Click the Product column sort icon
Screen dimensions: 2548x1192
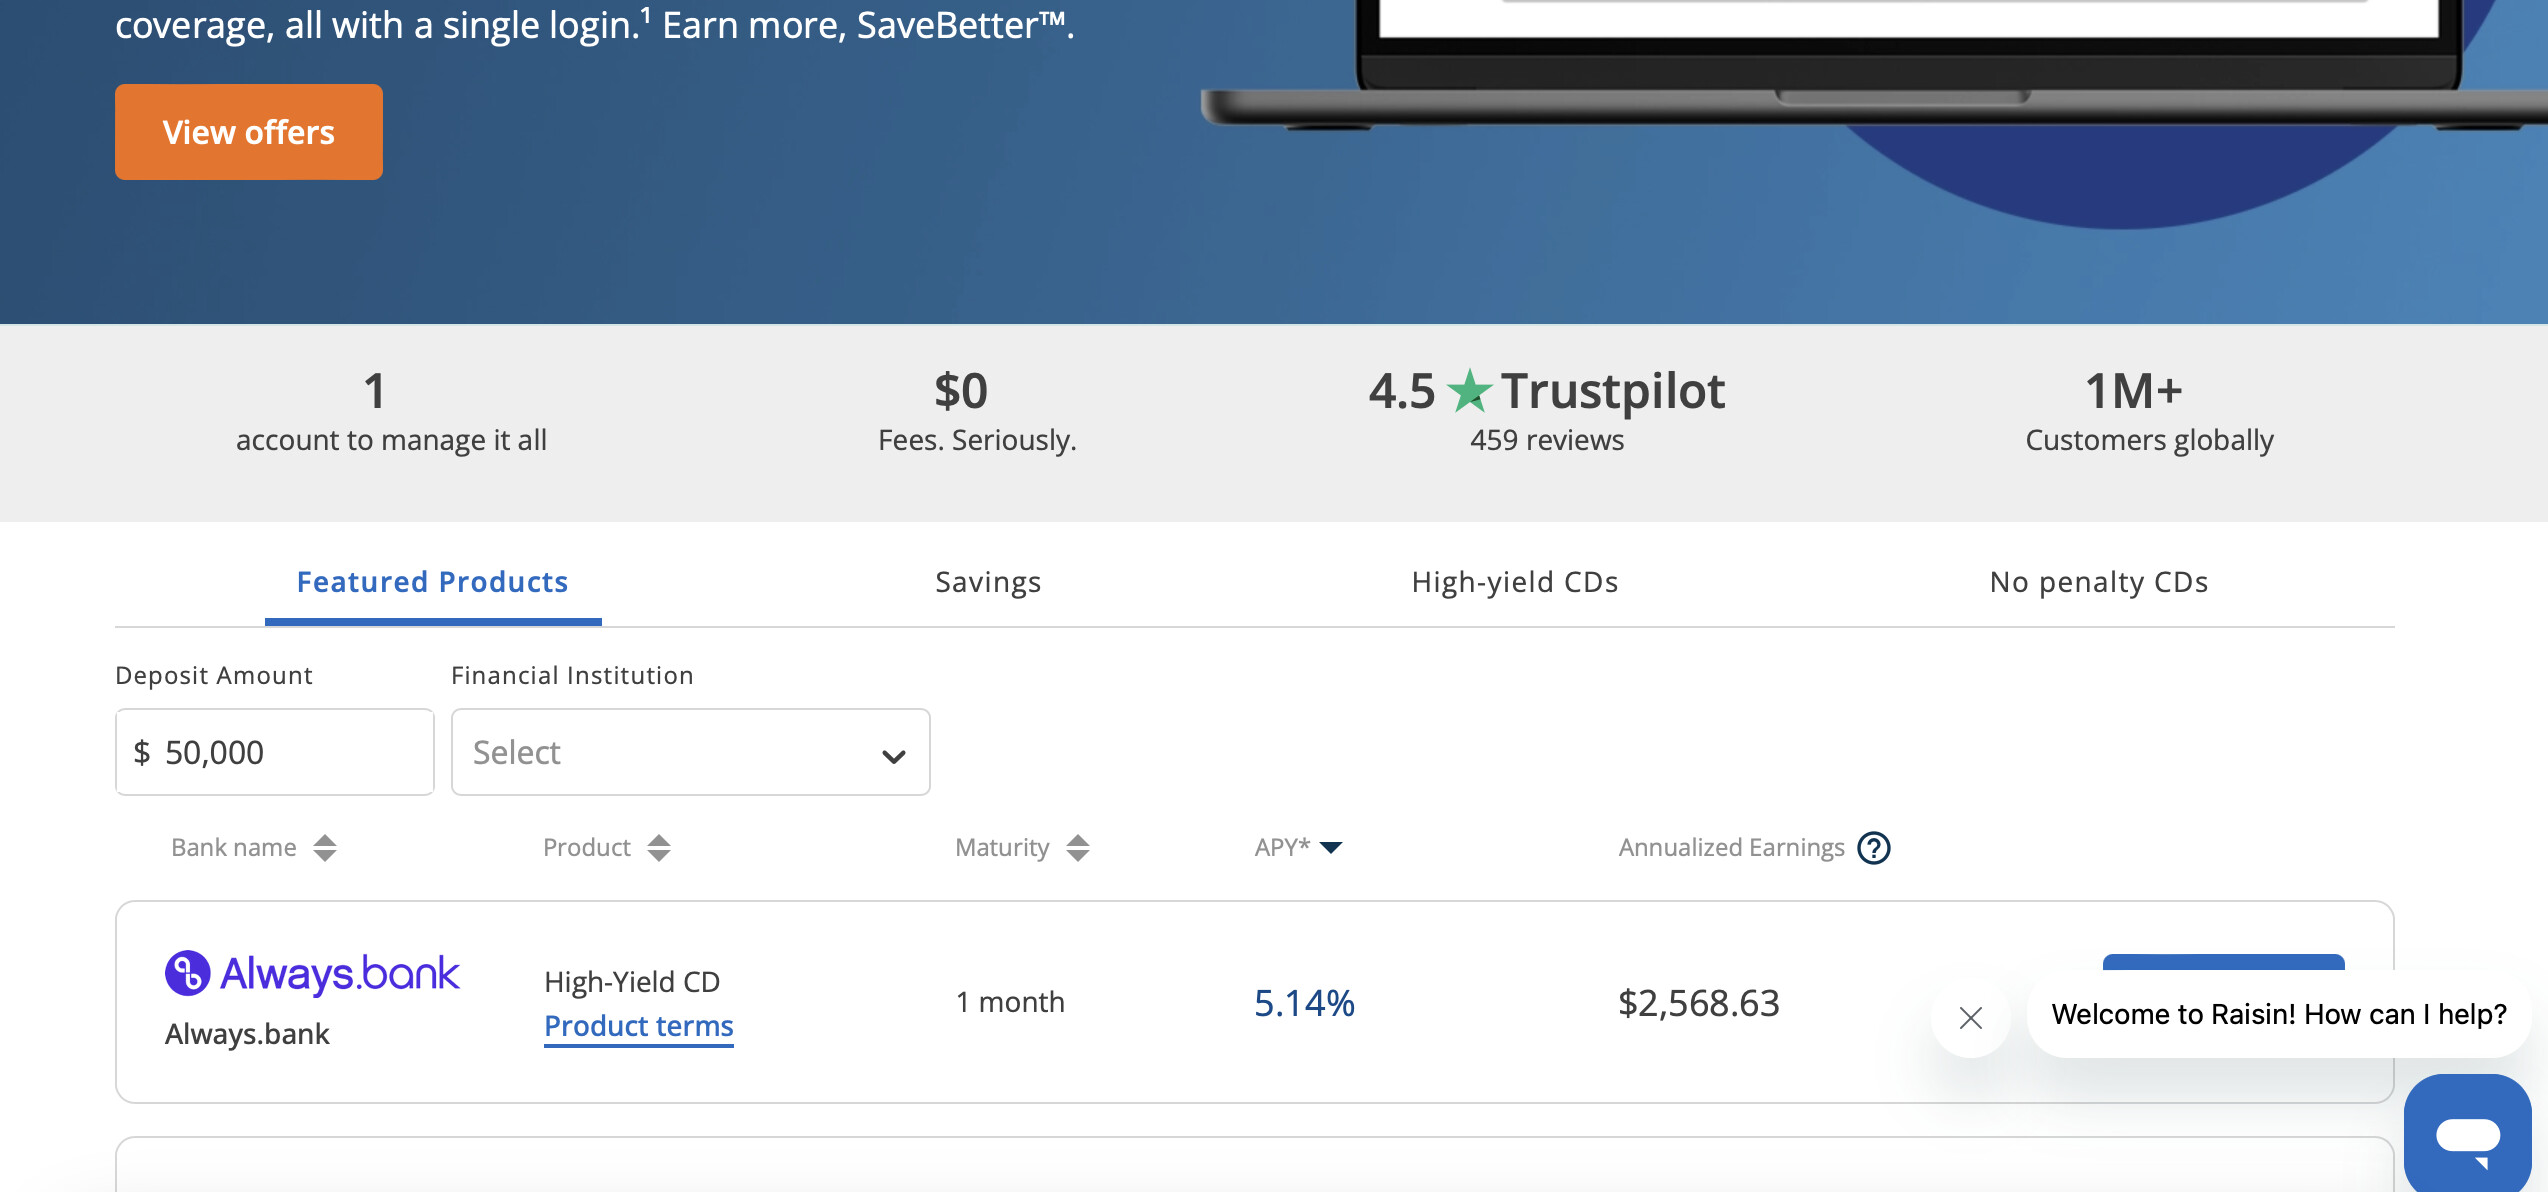(658, 848)
